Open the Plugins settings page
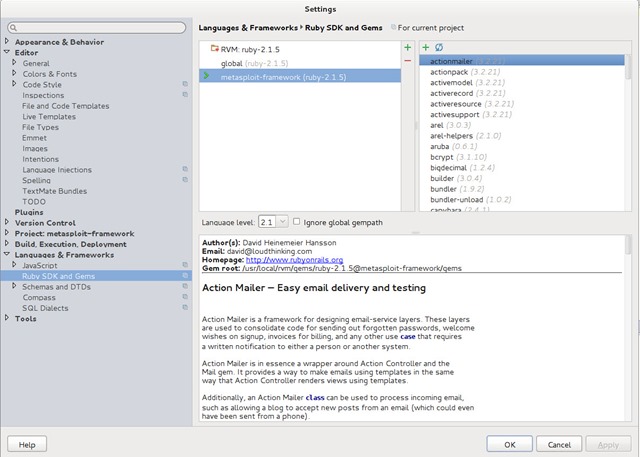 click(x=29, y=212)
